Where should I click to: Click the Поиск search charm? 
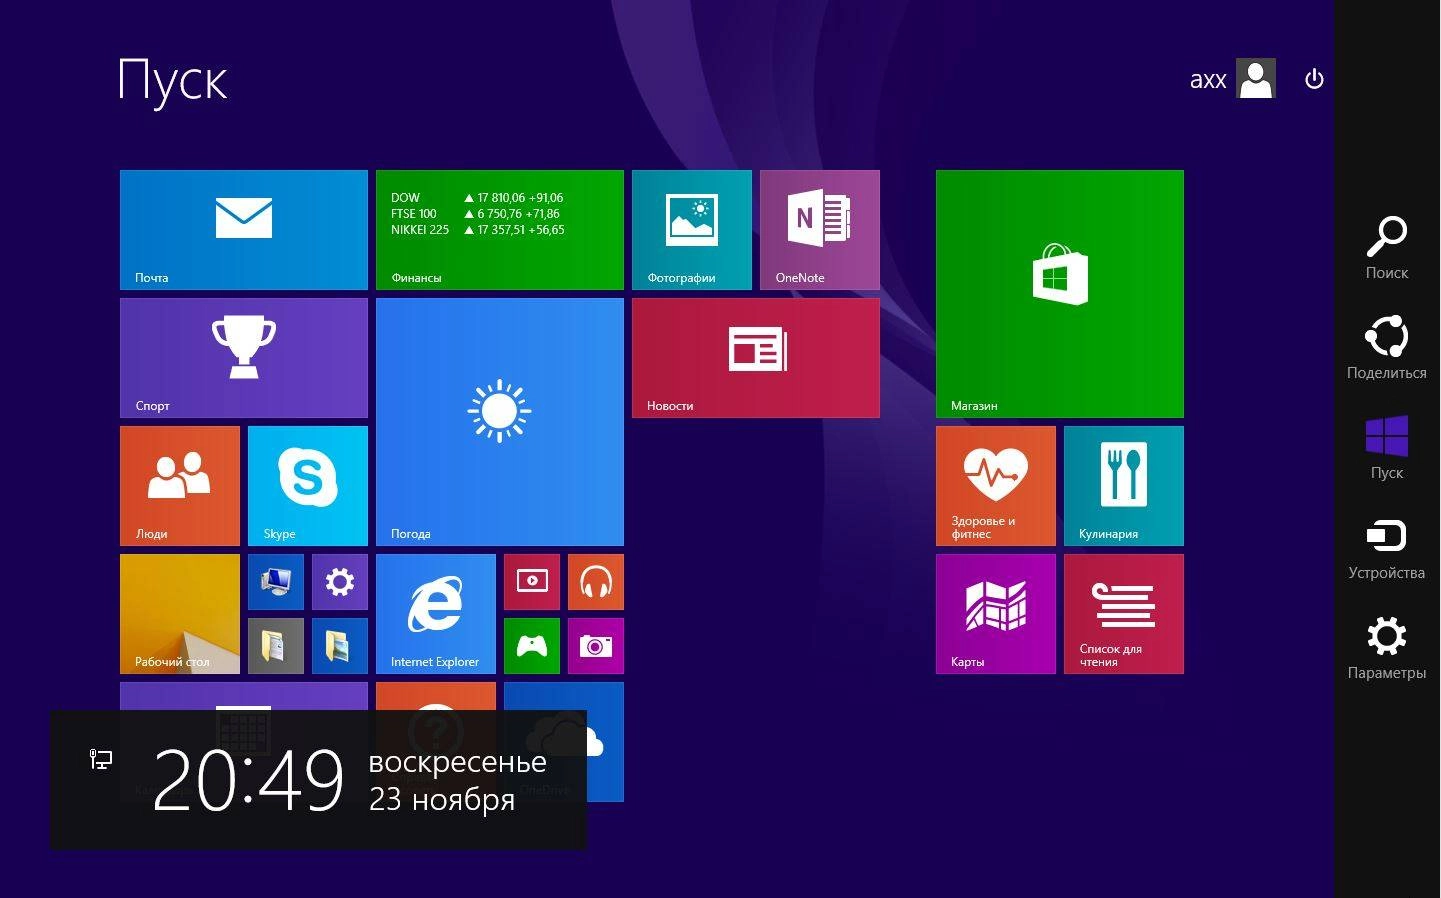coord(1387,247)
